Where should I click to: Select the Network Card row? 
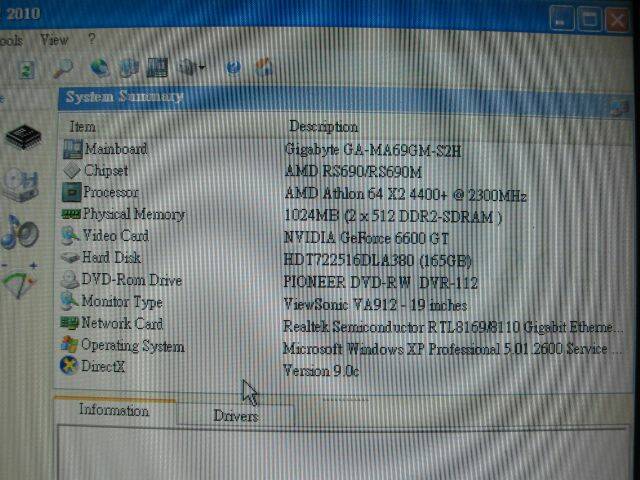[x=345, y=325]
